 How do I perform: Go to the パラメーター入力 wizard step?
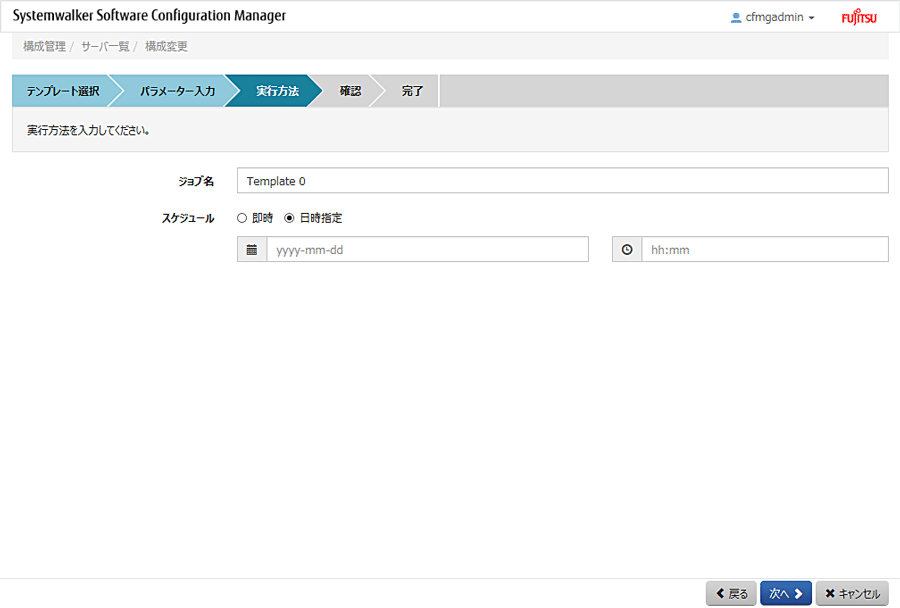click(177, 91)
